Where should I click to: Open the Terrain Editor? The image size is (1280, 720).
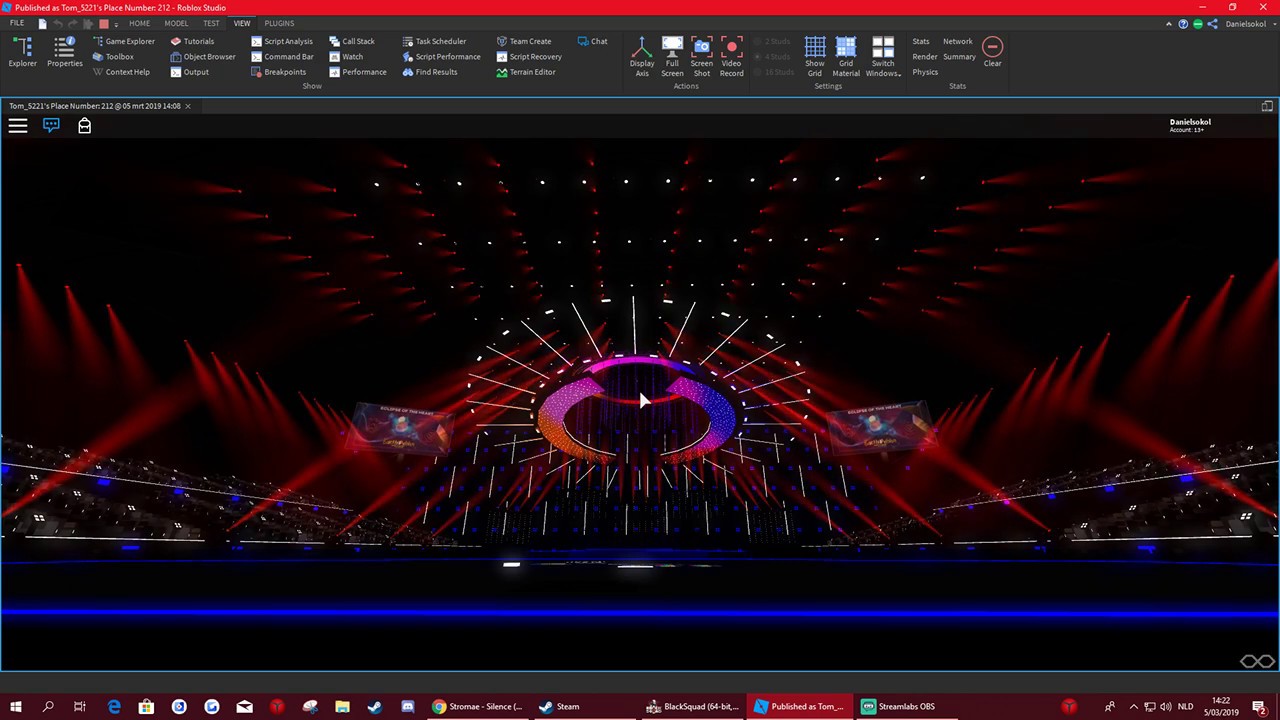[526, 72]
